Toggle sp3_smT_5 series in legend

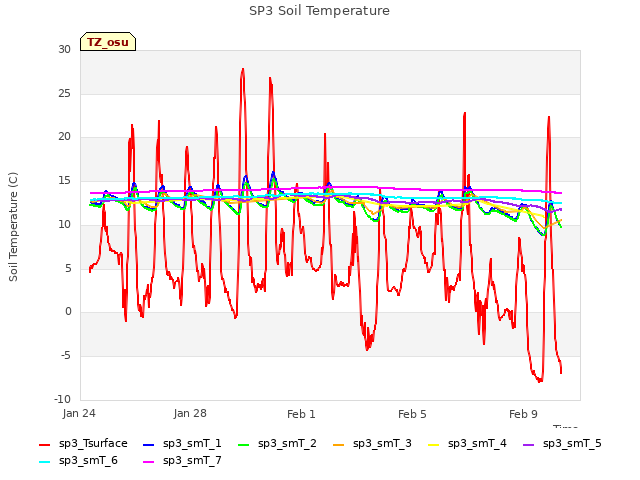(562, 444)
